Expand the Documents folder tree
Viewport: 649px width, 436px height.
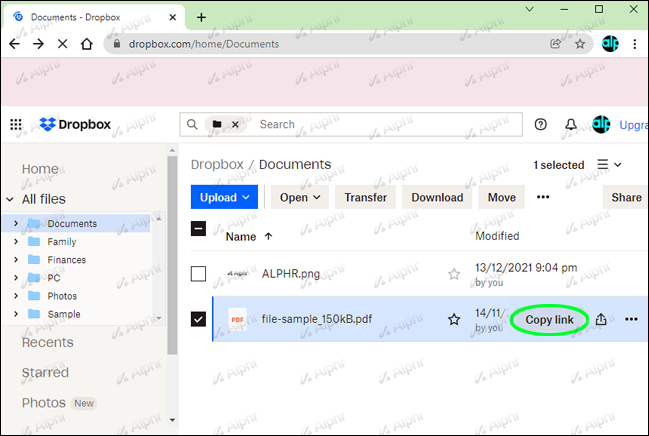pyautogui.click(x=16, y=224)
